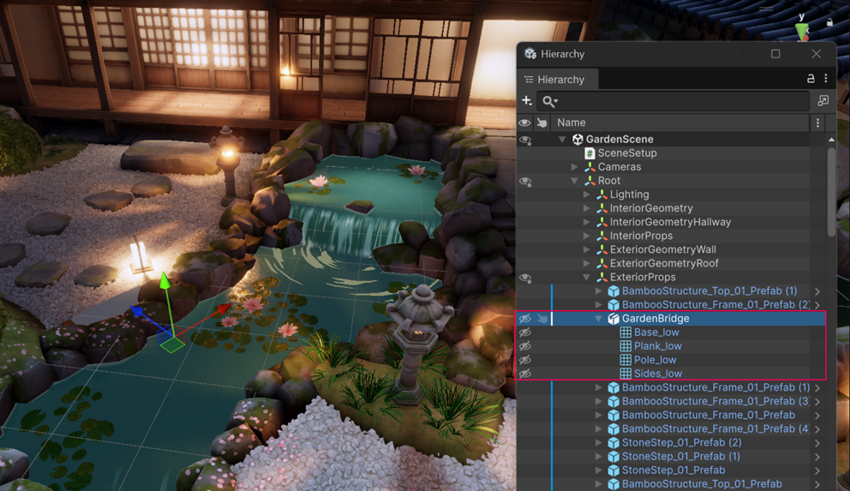Expand the InteriorProps node arrow

587,236
